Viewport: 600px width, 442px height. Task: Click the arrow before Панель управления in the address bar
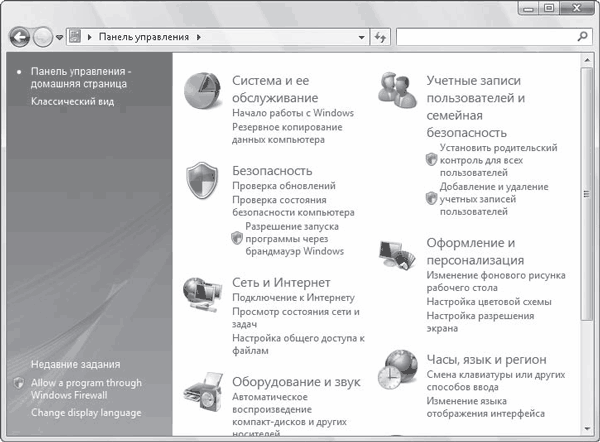click(x=90, y=37)
